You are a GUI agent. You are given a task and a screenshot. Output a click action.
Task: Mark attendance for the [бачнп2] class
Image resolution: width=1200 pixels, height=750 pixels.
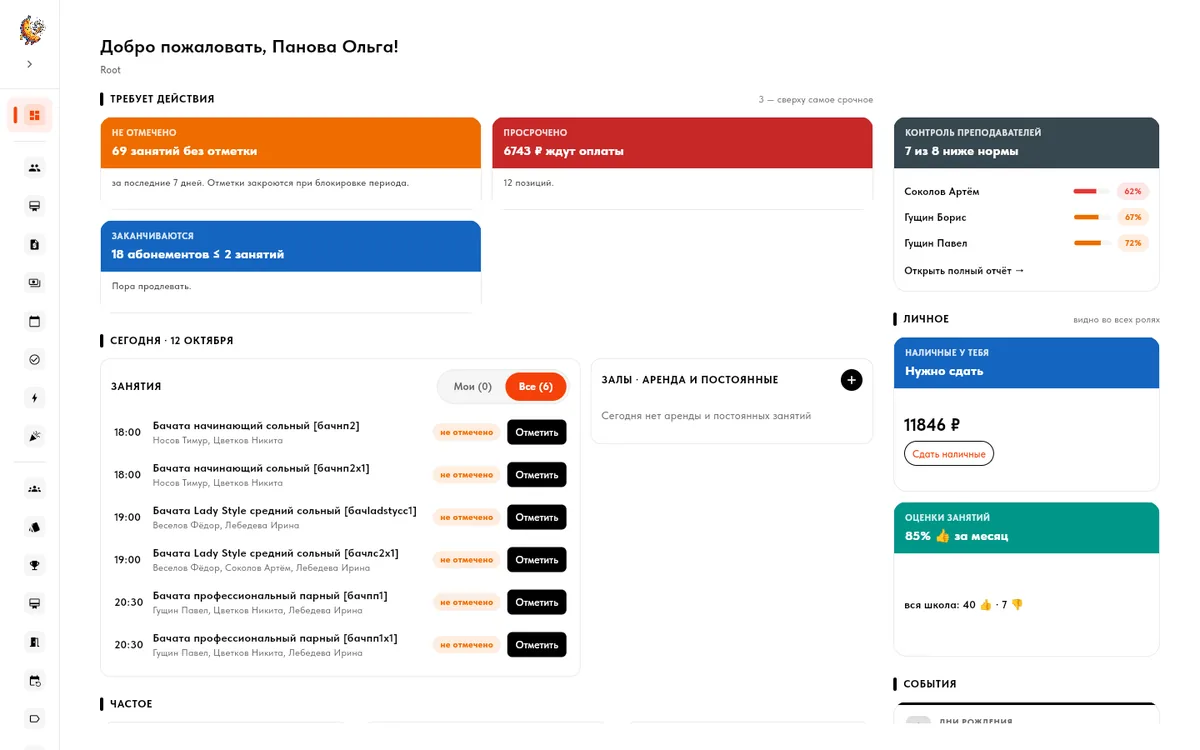[537, 432]
